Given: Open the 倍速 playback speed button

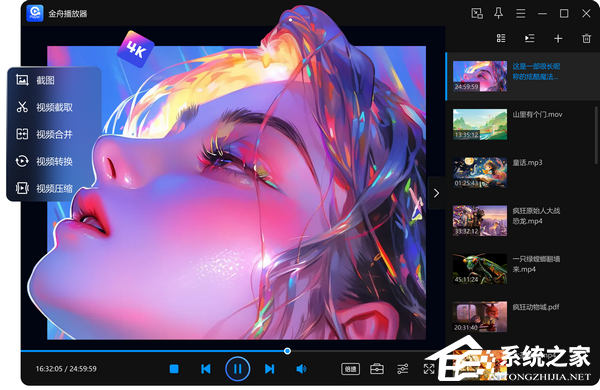Looking at the screenshot, I should click(x=350, y=369).
